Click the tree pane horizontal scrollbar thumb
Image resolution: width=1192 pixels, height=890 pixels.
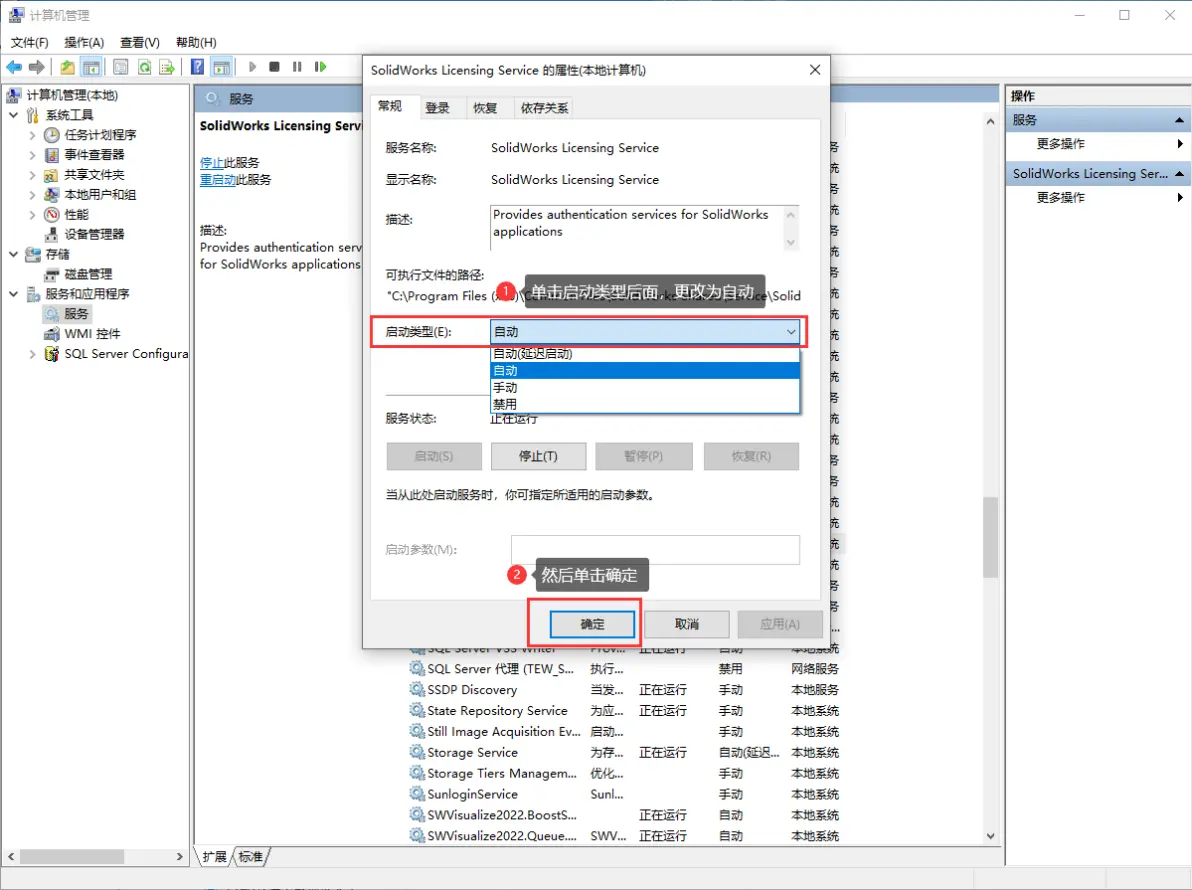coord(71,857)
